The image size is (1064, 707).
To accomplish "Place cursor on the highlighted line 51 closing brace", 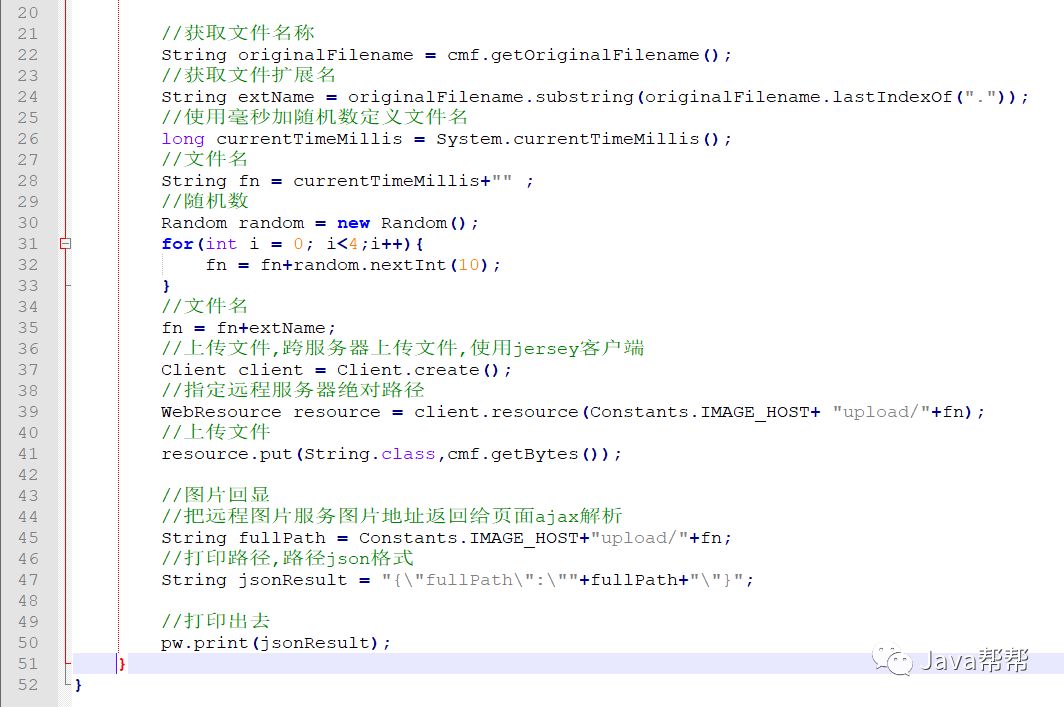I will (122, 663).
